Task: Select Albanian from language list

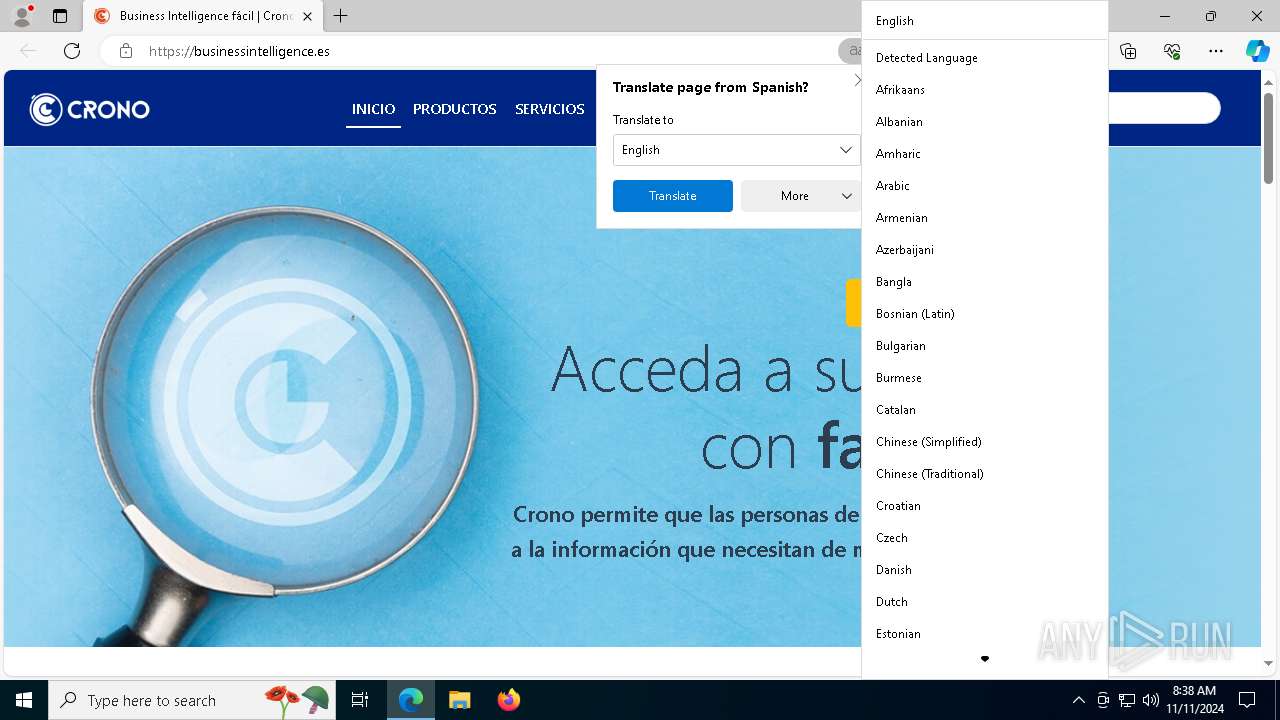Action: click(x=985, y=122)
